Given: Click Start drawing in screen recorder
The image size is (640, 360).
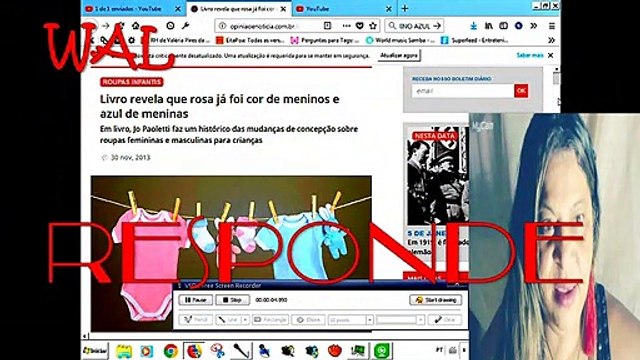Looking at the screenshot, I should point(436,300).
